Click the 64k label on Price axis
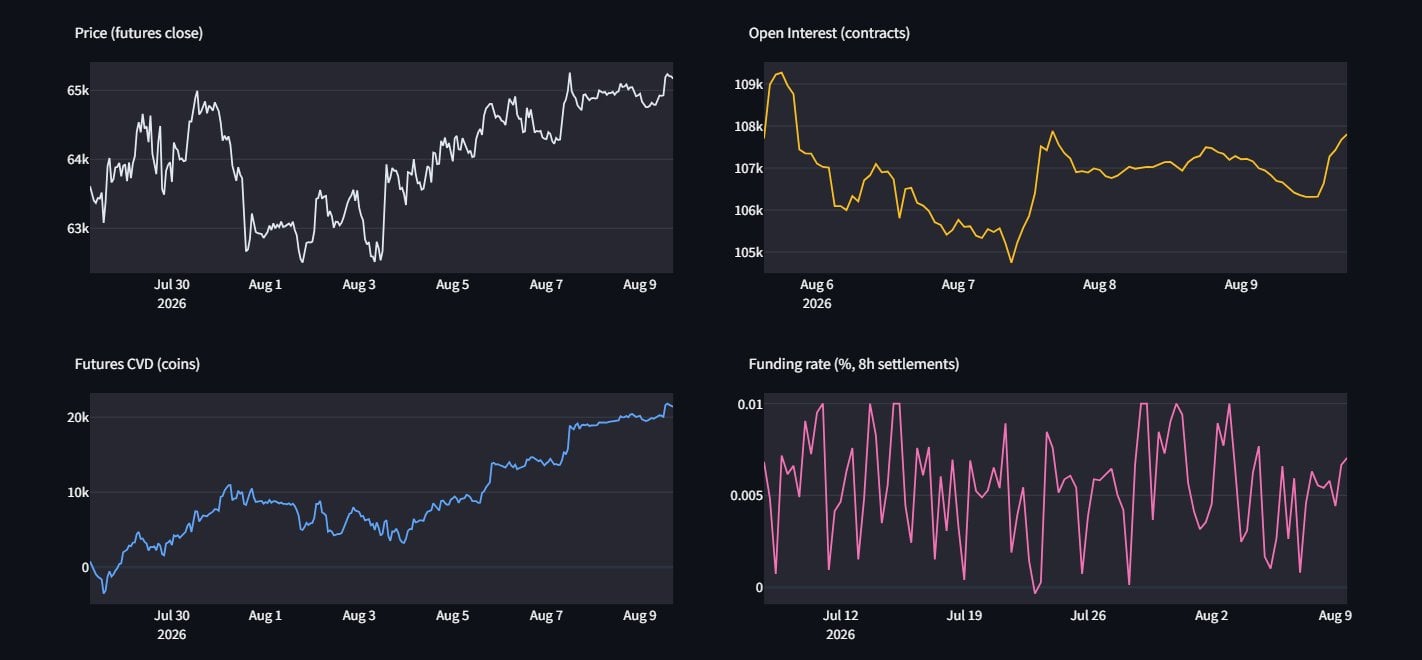 click(x=78, y=159)
